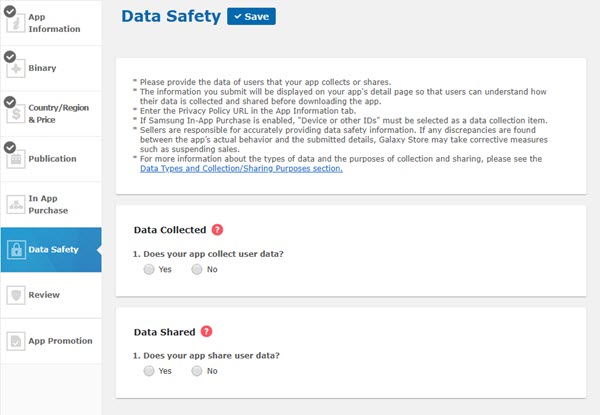This screenshot has height=415, width=600.
Task: Click the Binary plus icon in sidebar
Action: coord(16,68)
